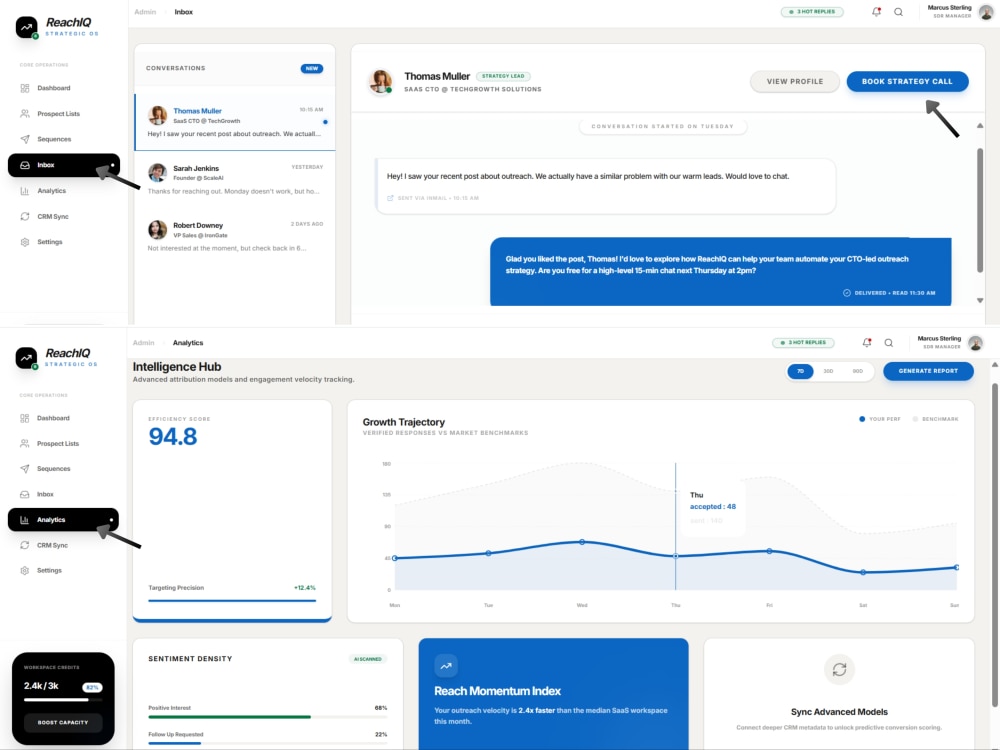Click Sarah Jenkins avatar in conversation list
The width and height of the screenshot is (1000, 750).
click(x=158, y=172)
